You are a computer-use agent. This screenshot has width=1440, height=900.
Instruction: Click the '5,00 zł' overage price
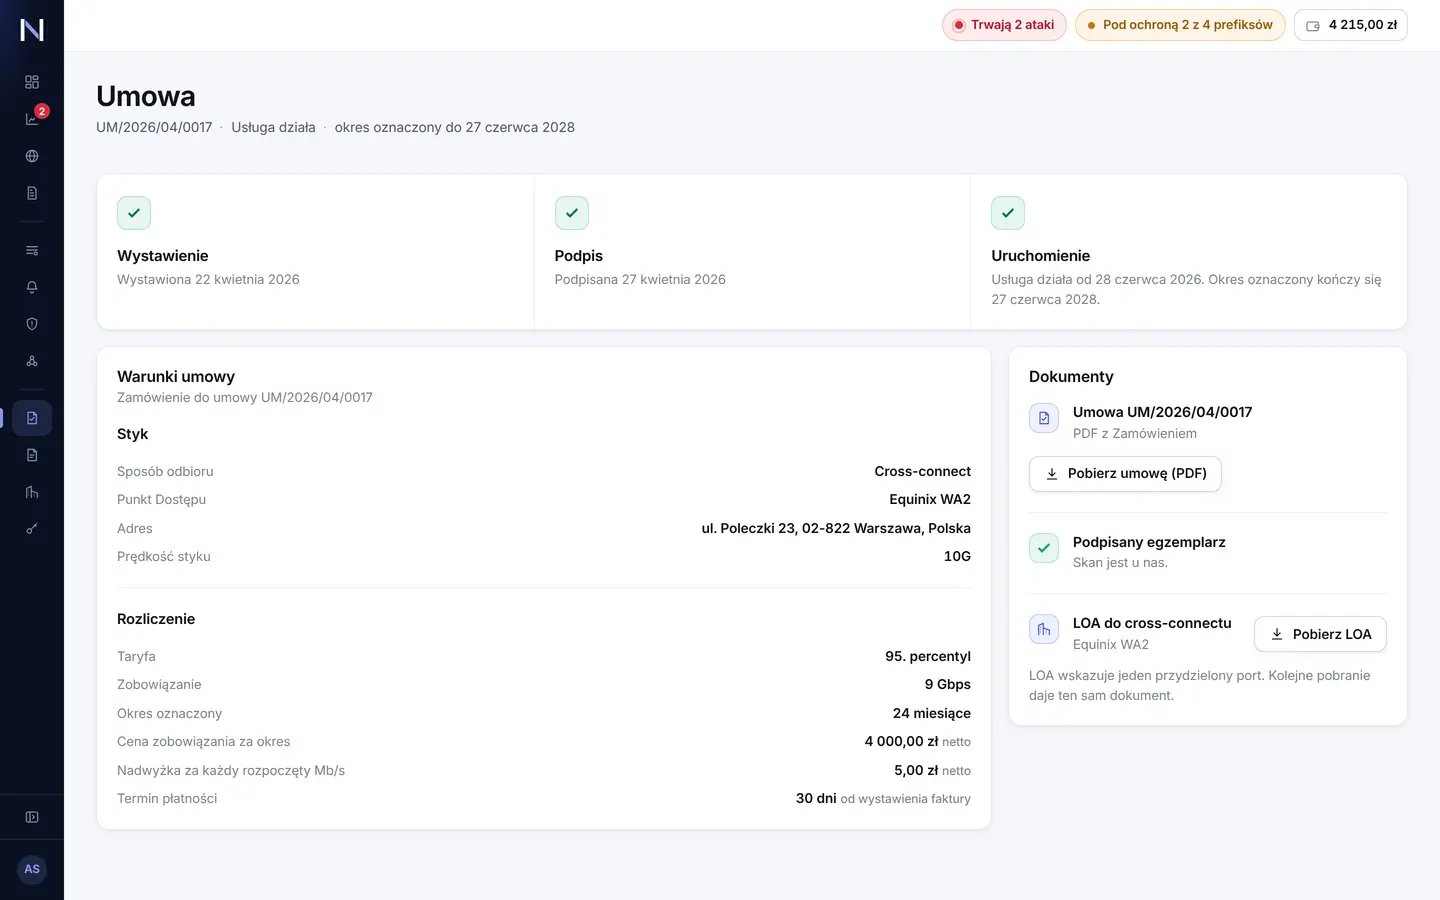coord(916,770)
